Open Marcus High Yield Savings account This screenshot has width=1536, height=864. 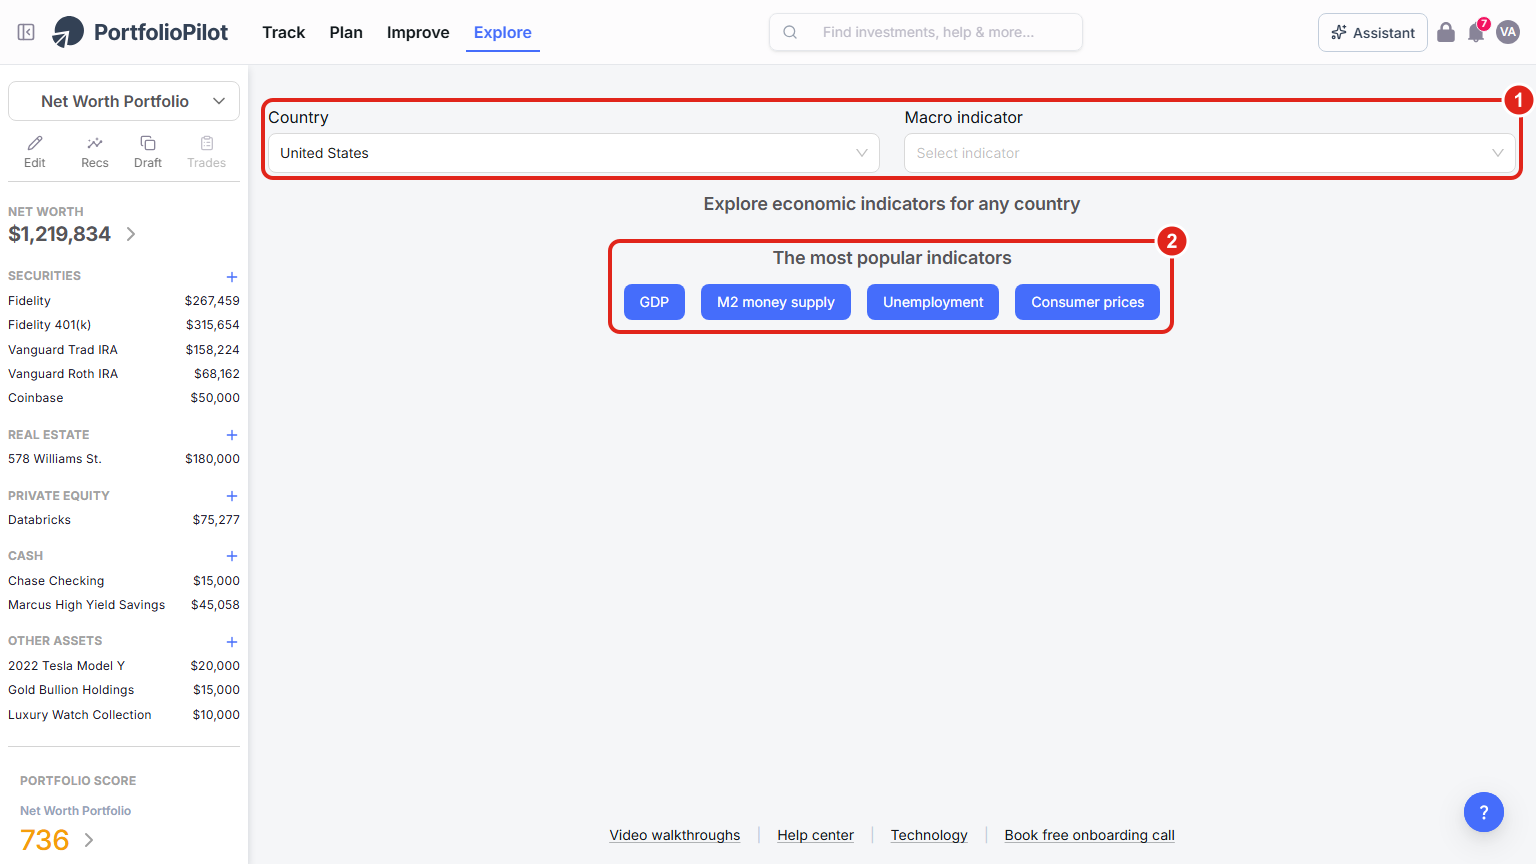tap(124, 605)
